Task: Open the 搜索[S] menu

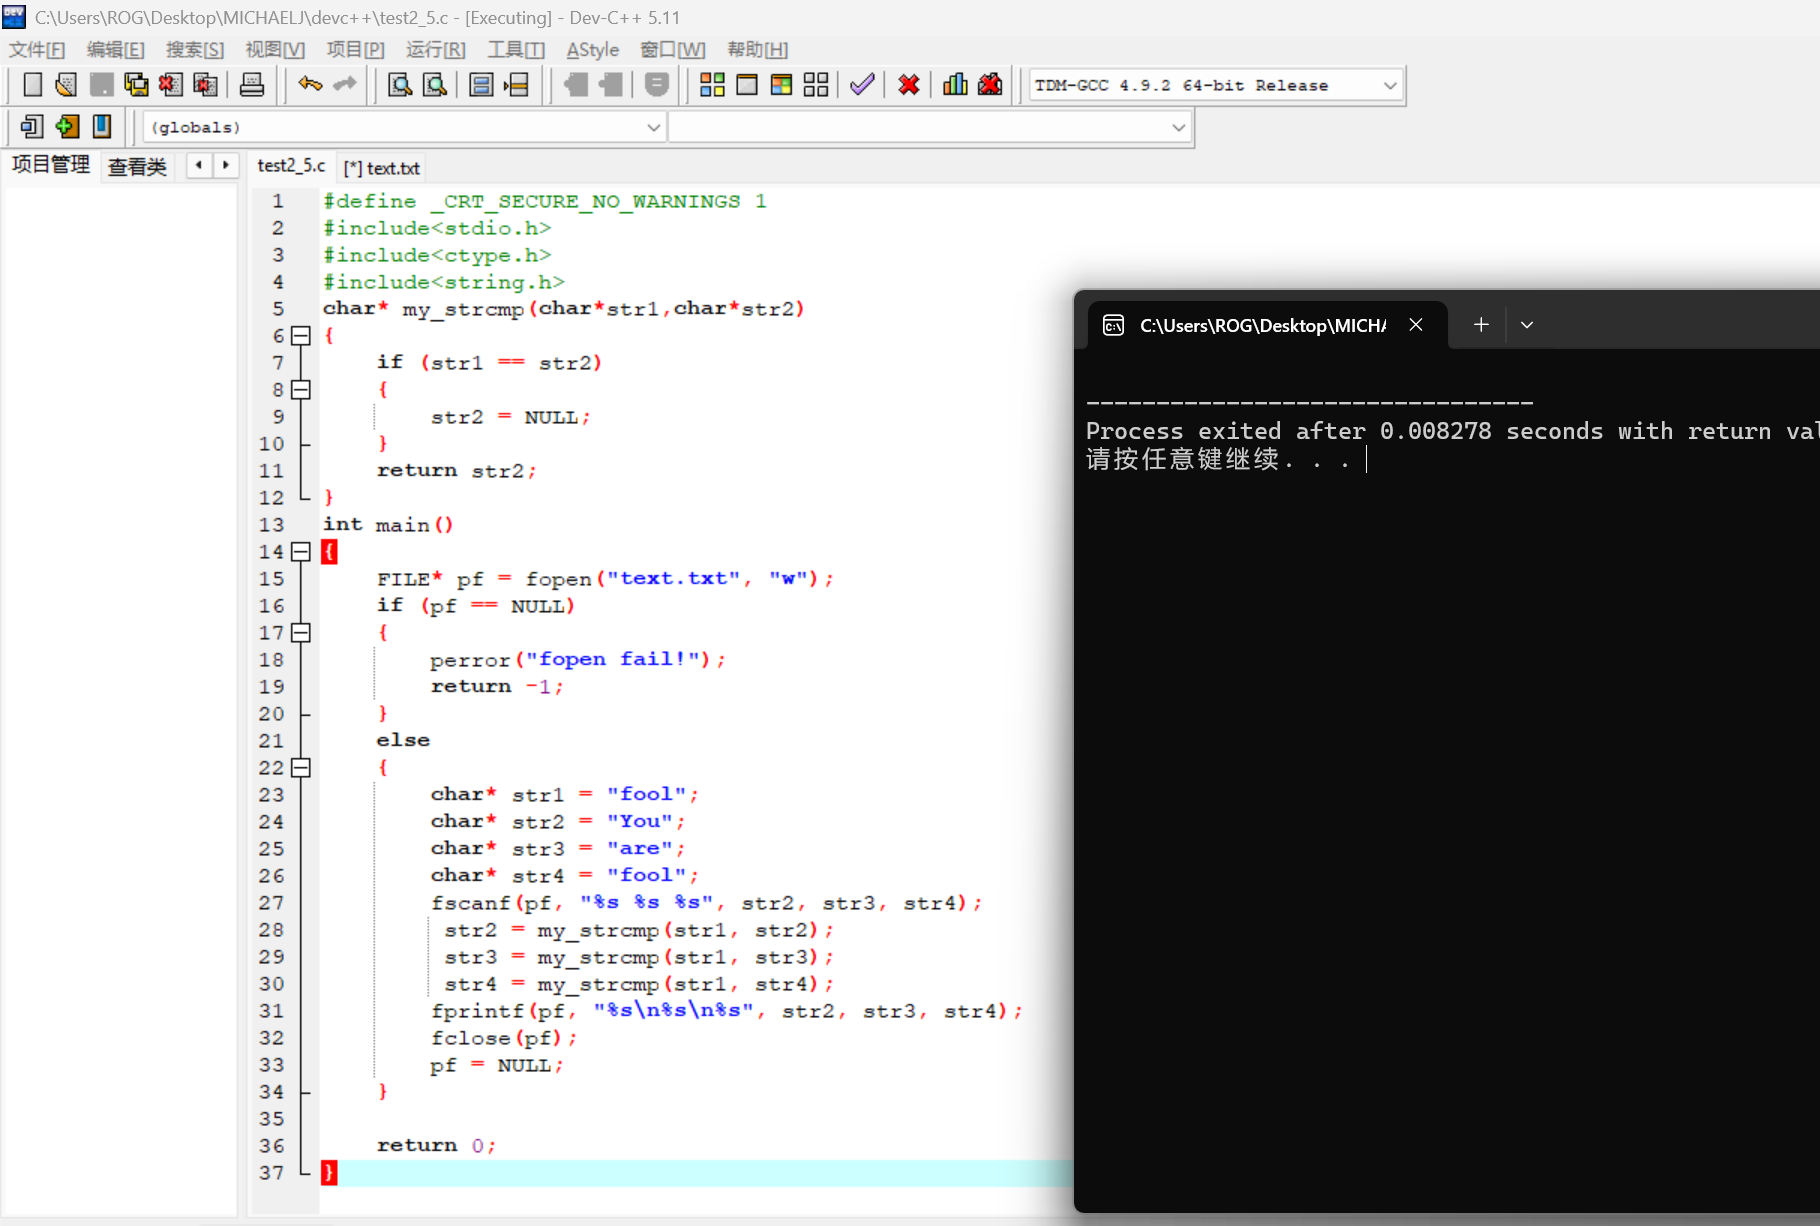Action: click(x=195, y=50)
